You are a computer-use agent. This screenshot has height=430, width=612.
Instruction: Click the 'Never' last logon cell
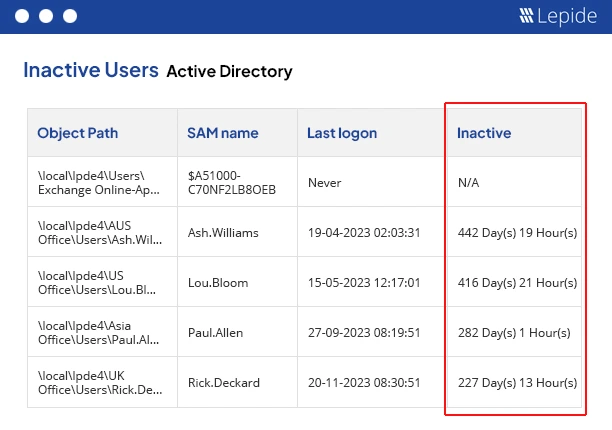[325, 183]
